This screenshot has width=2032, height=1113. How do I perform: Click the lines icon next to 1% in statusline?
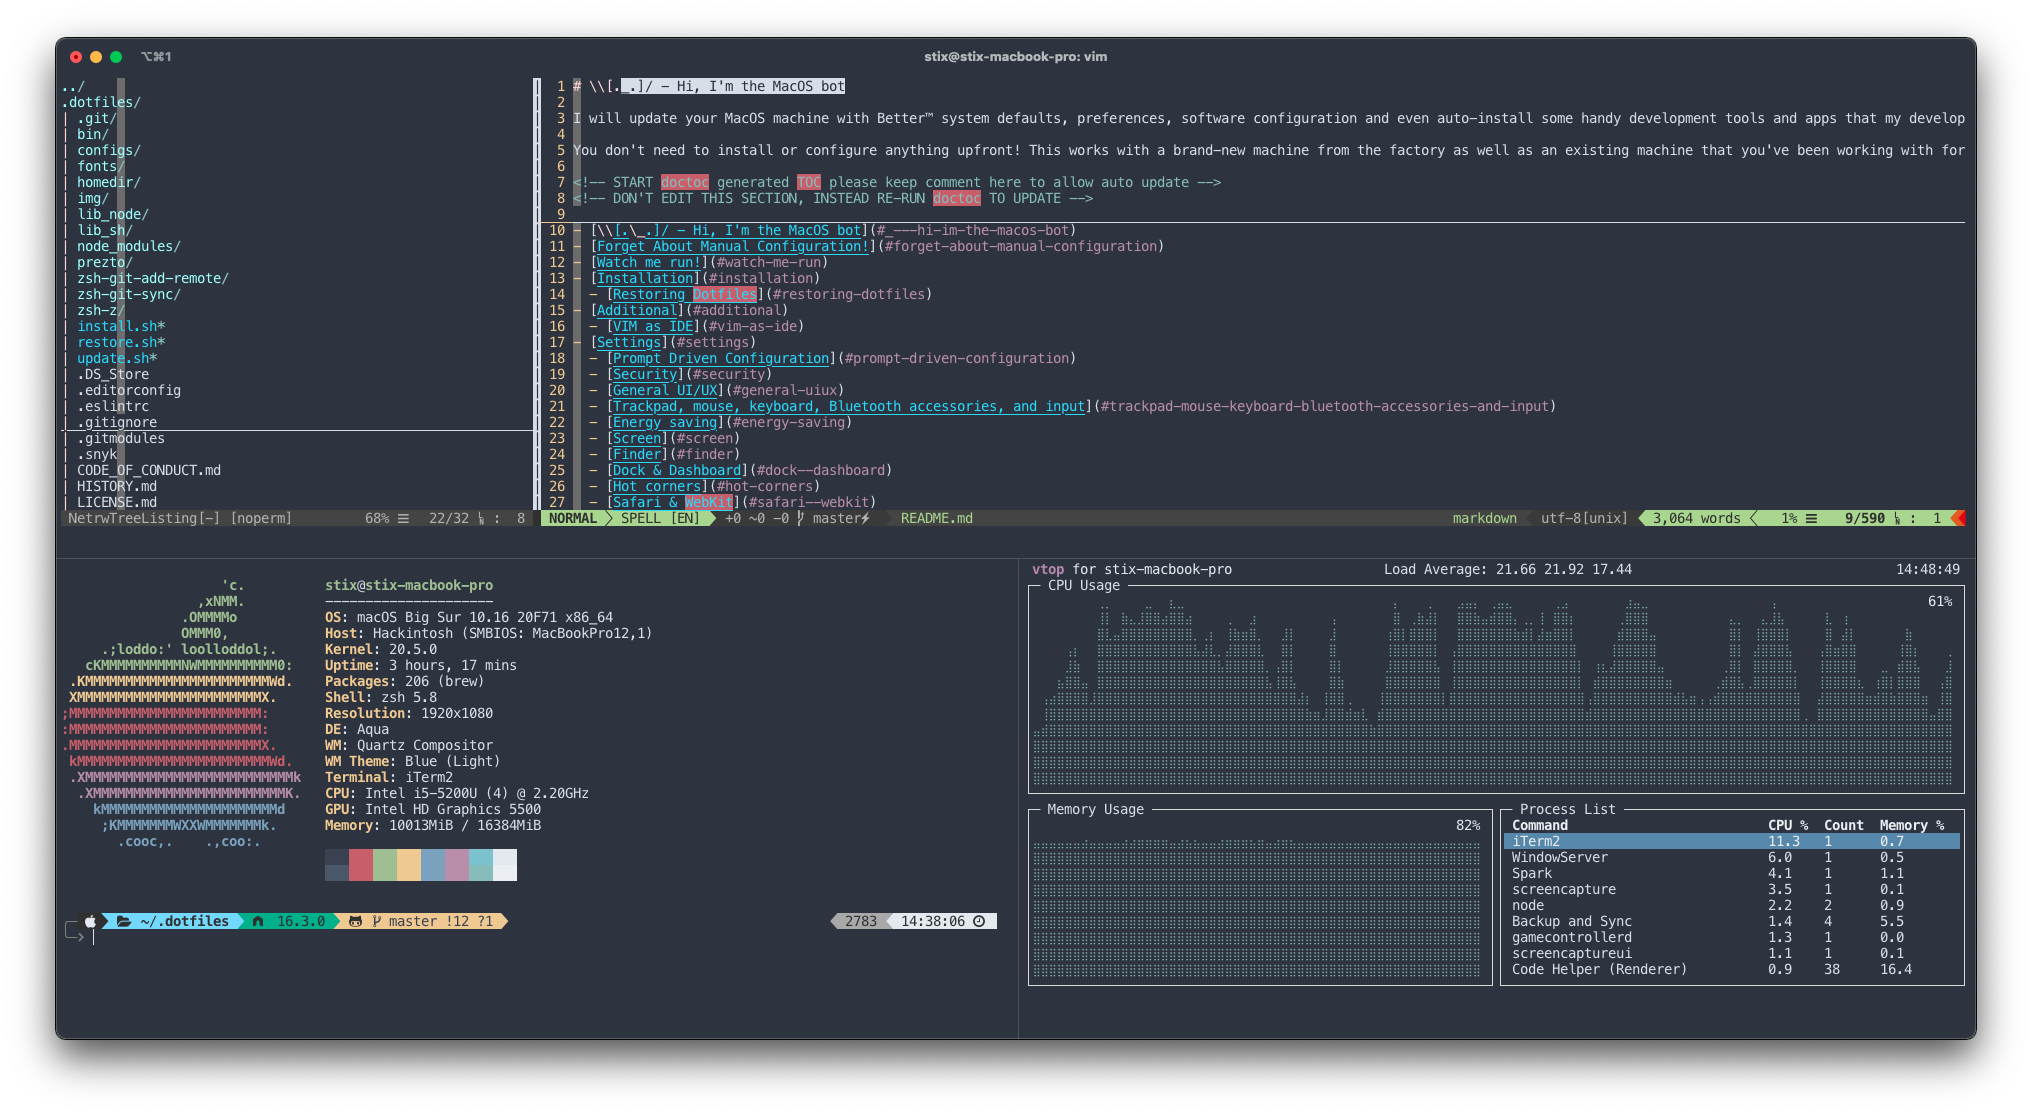(1811, 518)
